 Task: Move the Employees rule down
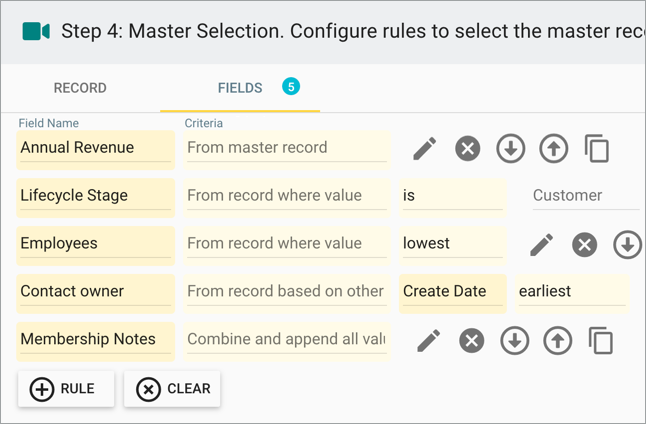coord(627,245)
